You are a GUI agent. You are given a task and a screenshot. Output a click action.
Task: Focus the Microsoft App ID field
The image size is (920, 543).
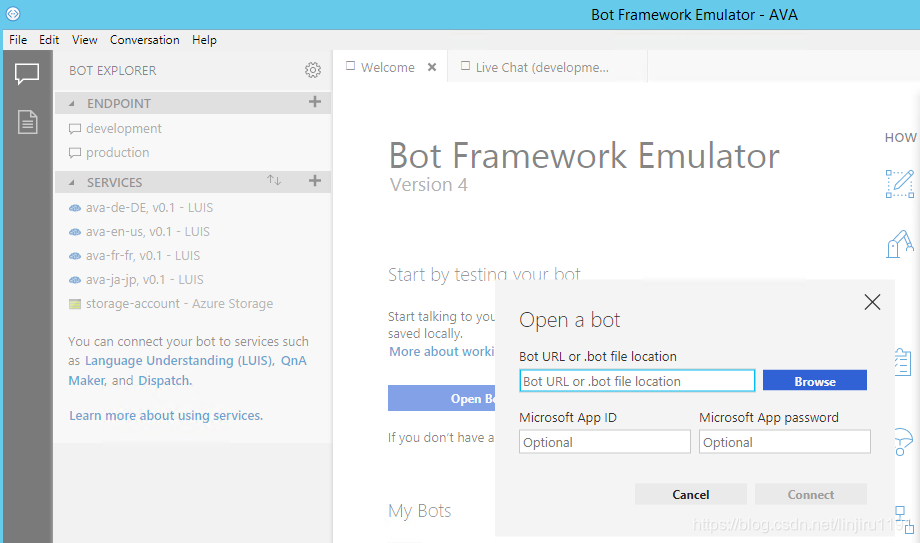point(604,441)
